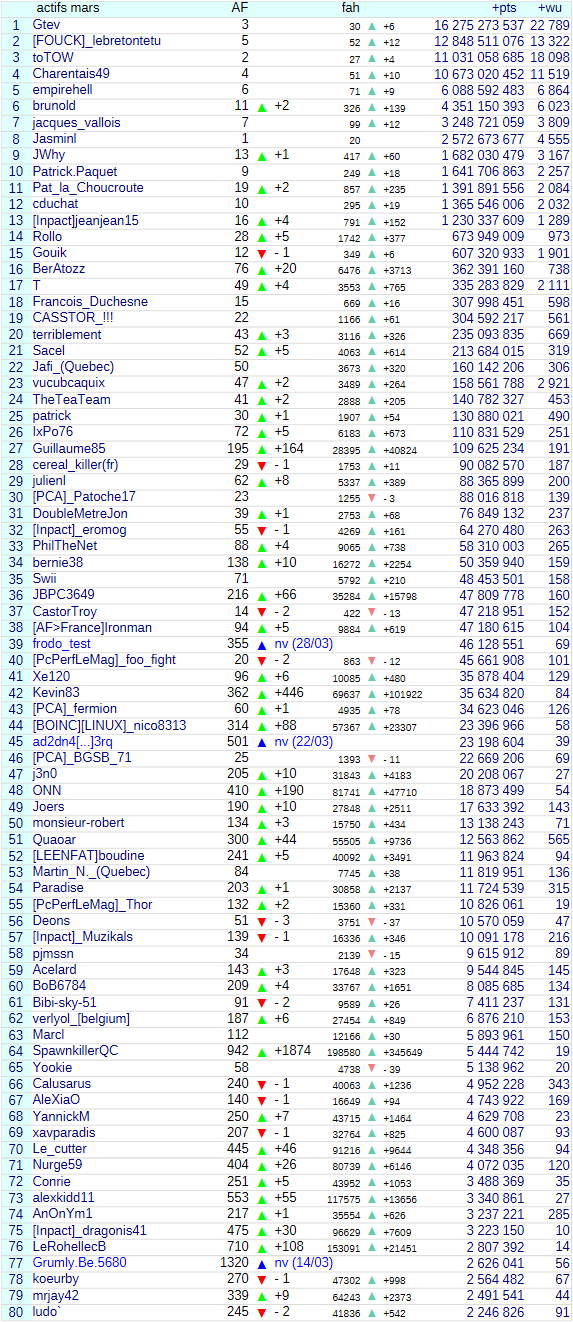Click the blue triangle next to nv (28/03)

coord(262,644)
